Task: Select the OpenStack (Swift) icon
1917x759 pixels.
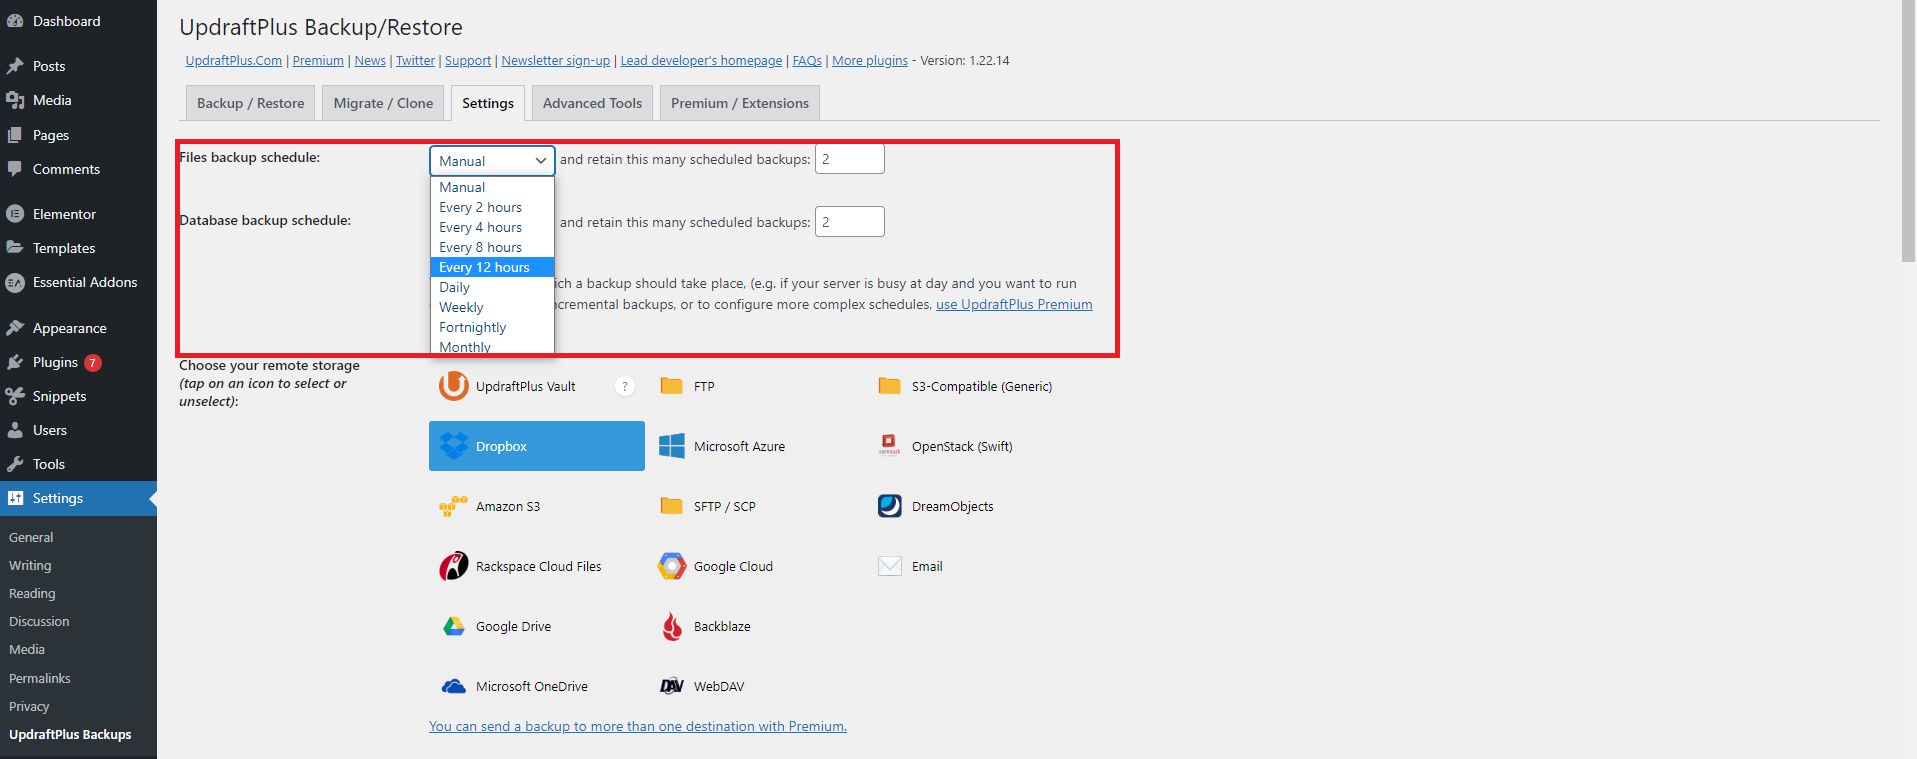Action: pos(889,445)
